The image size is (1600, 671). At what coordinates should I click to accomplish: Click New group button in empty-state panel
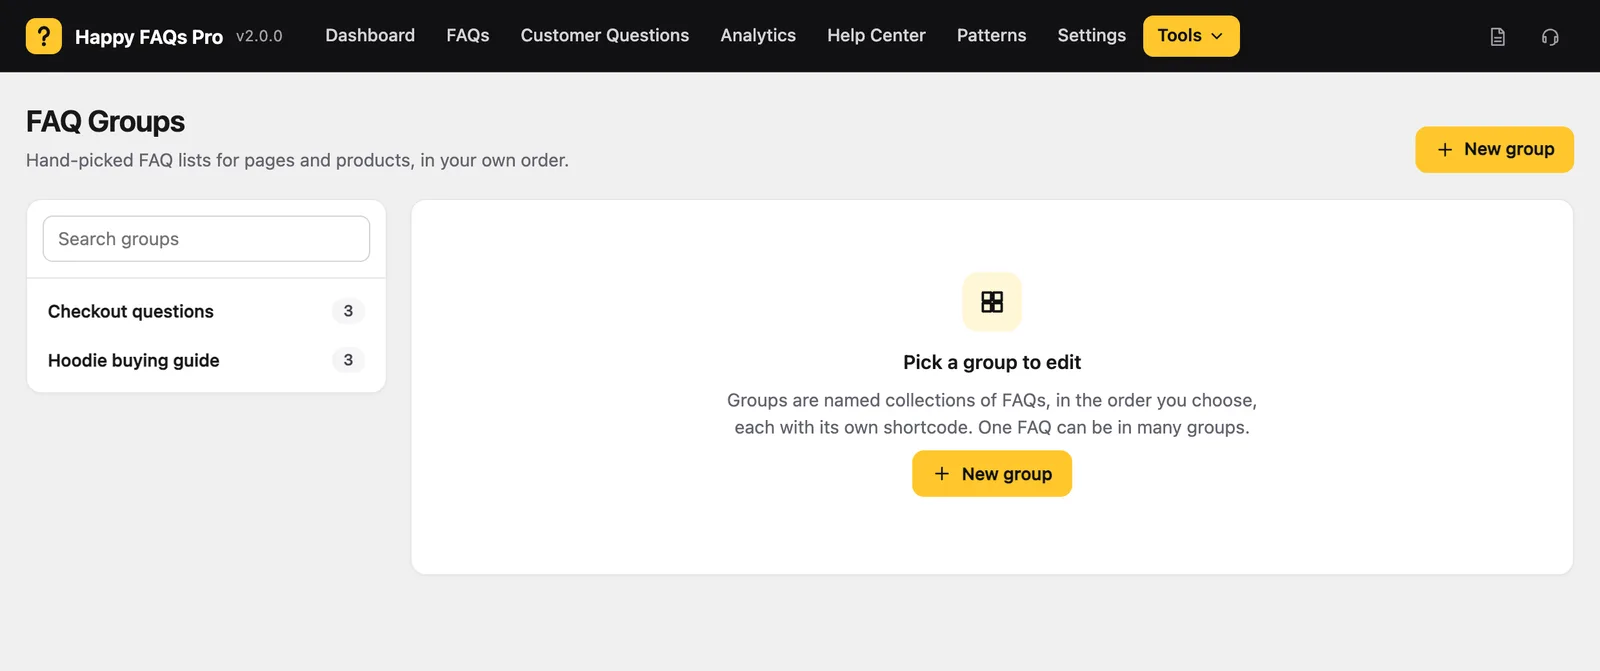pos(992,474)
